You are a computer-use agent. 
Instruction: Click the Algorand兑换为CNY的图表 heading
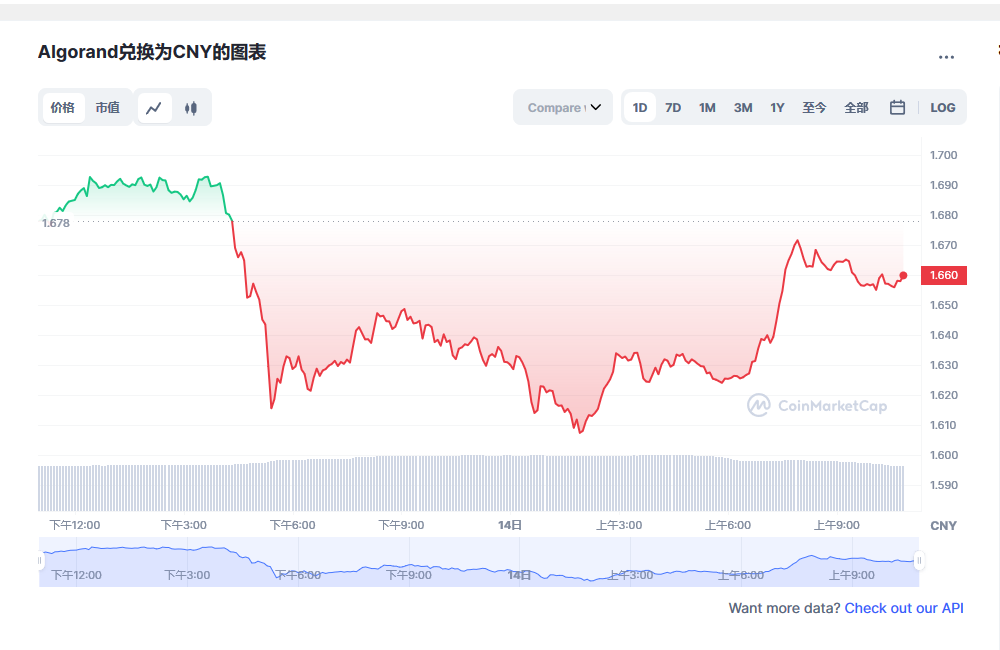152,52
